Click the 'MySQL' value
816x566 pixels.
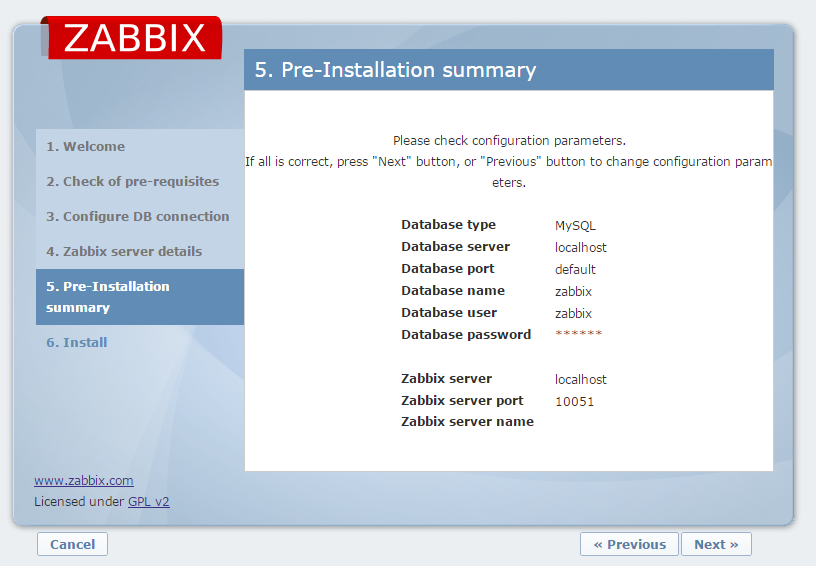point(575,226)
